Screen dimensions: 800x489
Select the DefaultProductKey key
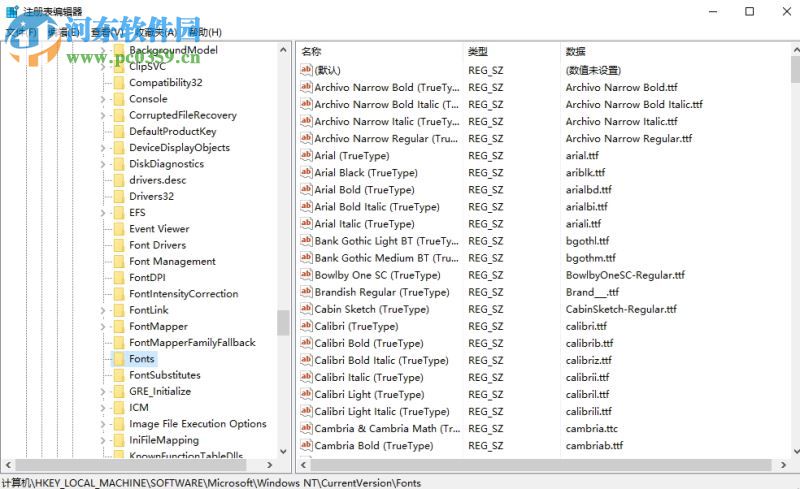click(x=172, y=131)
